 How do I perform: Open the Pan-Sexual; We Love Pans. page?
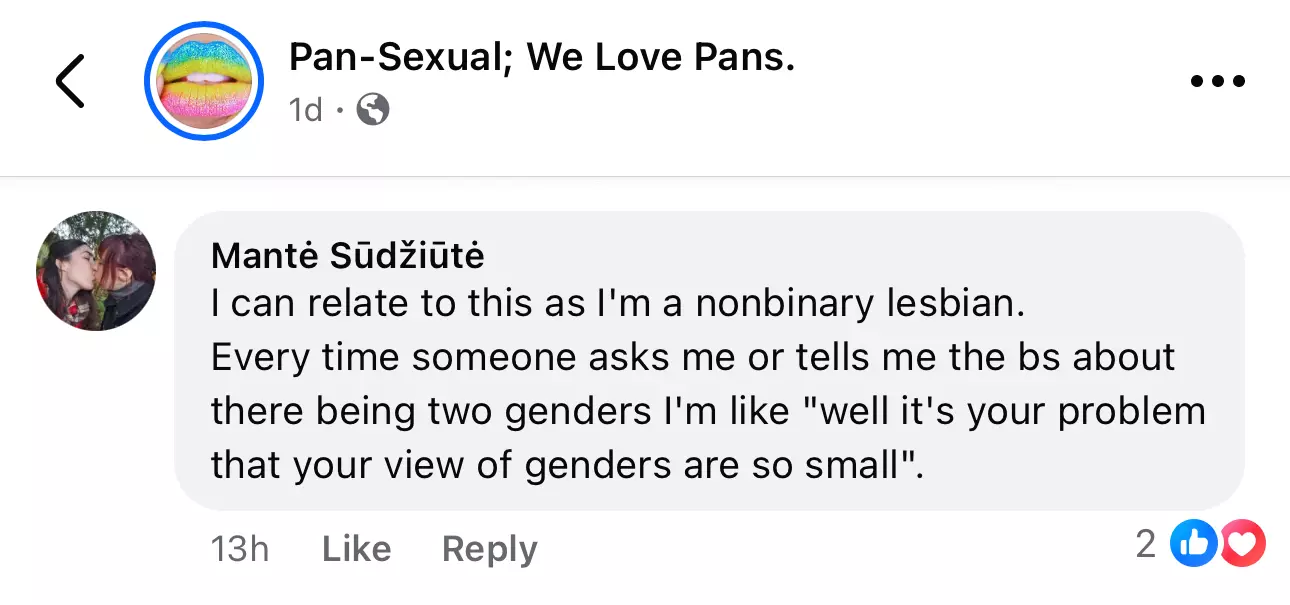[x=540, y=58]
